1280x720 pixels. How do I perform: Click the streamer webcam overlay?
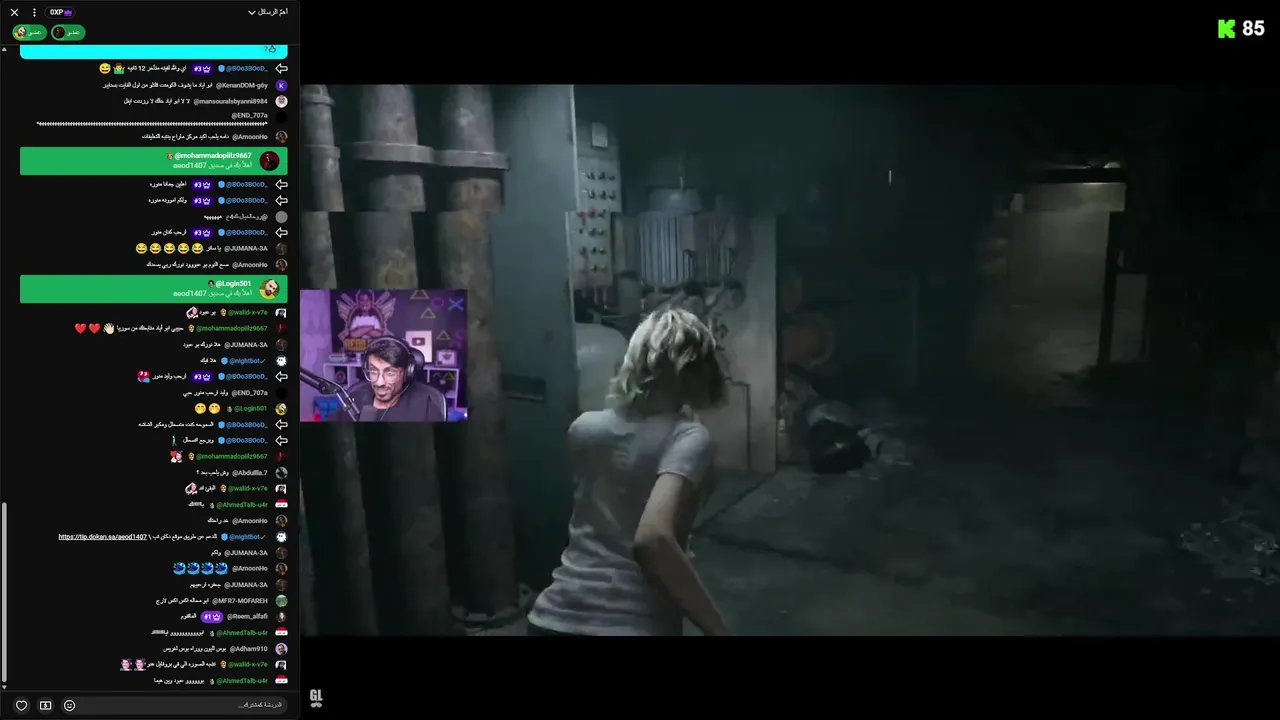[x=384, y=355]
